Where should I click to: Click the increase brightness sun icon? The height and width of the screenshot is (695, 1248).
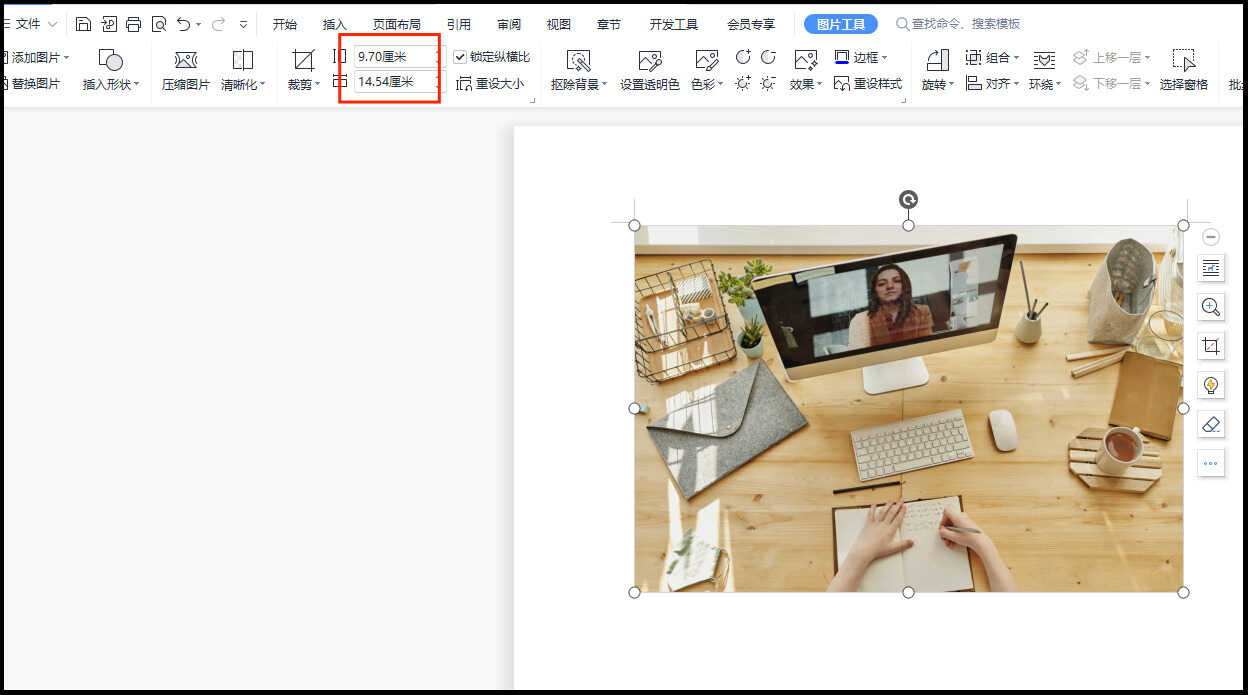[743, 83]
